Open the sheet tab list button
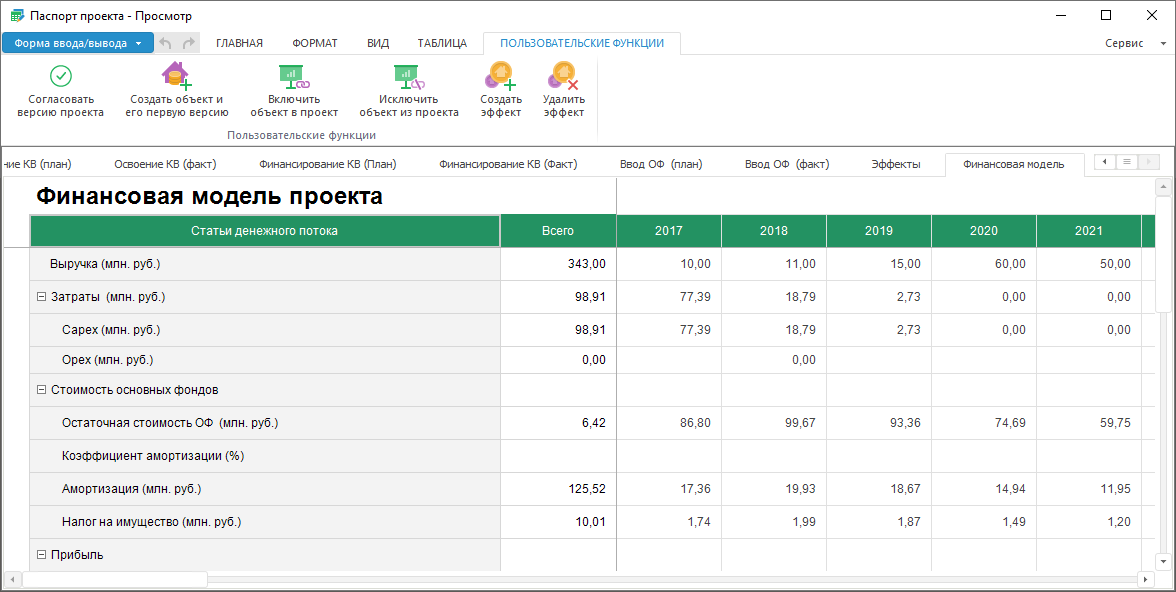This screenshot has width=1176, height=592. (x=1127, y=162)
